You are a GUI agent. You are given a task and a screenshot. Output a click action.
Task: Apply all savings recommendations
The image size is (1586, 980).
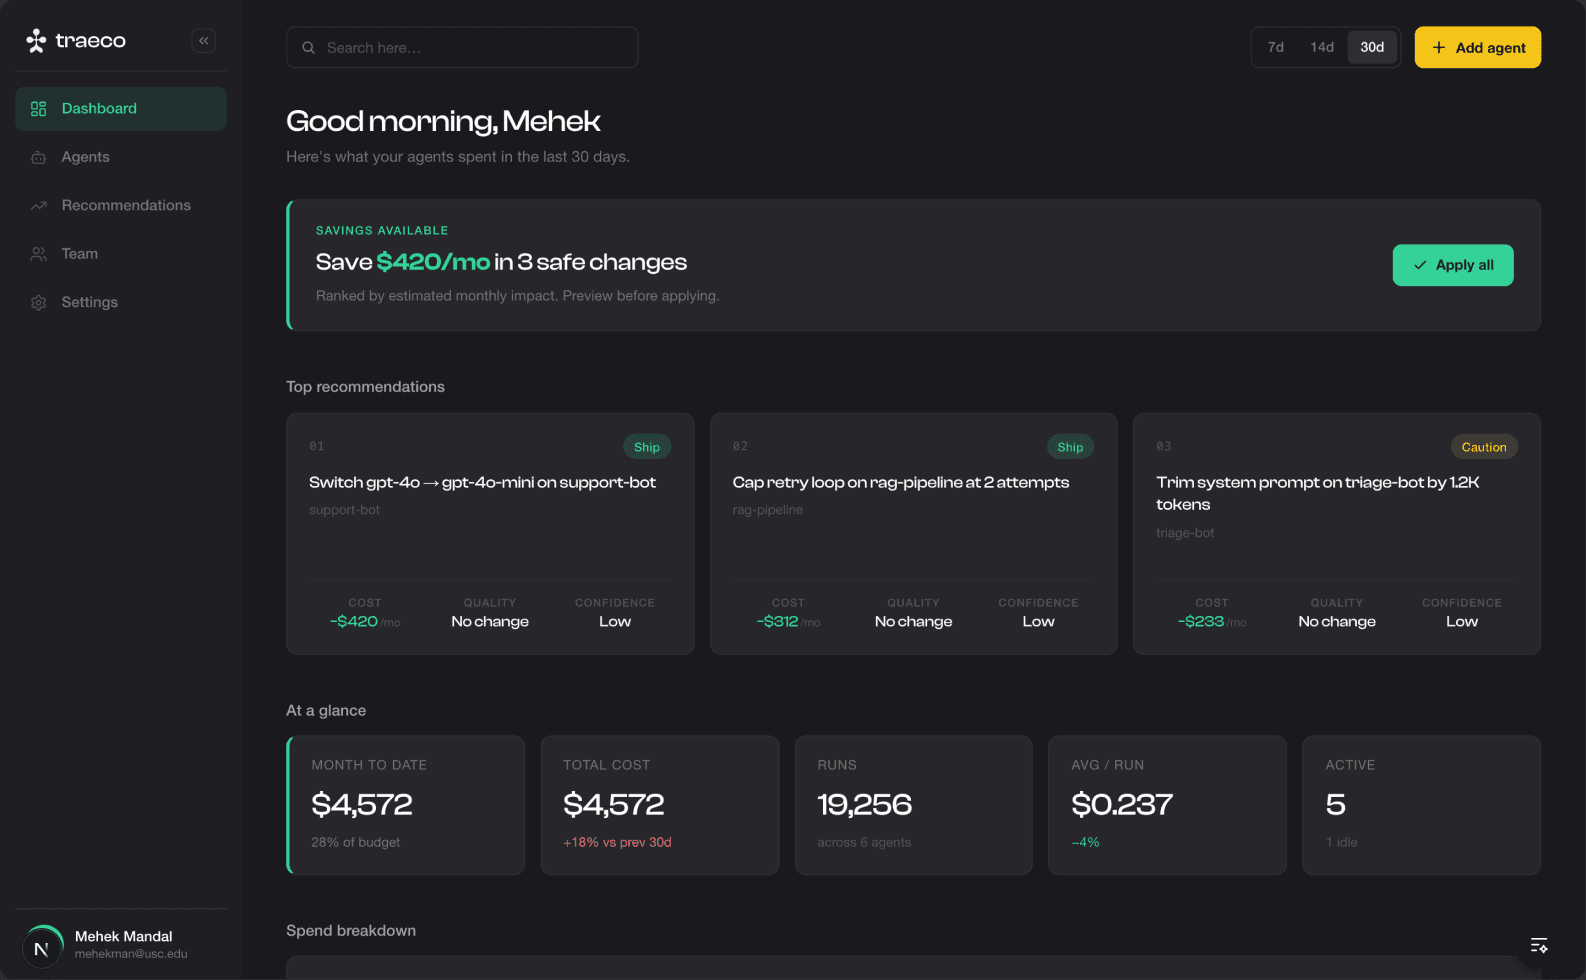(1453, 265)
